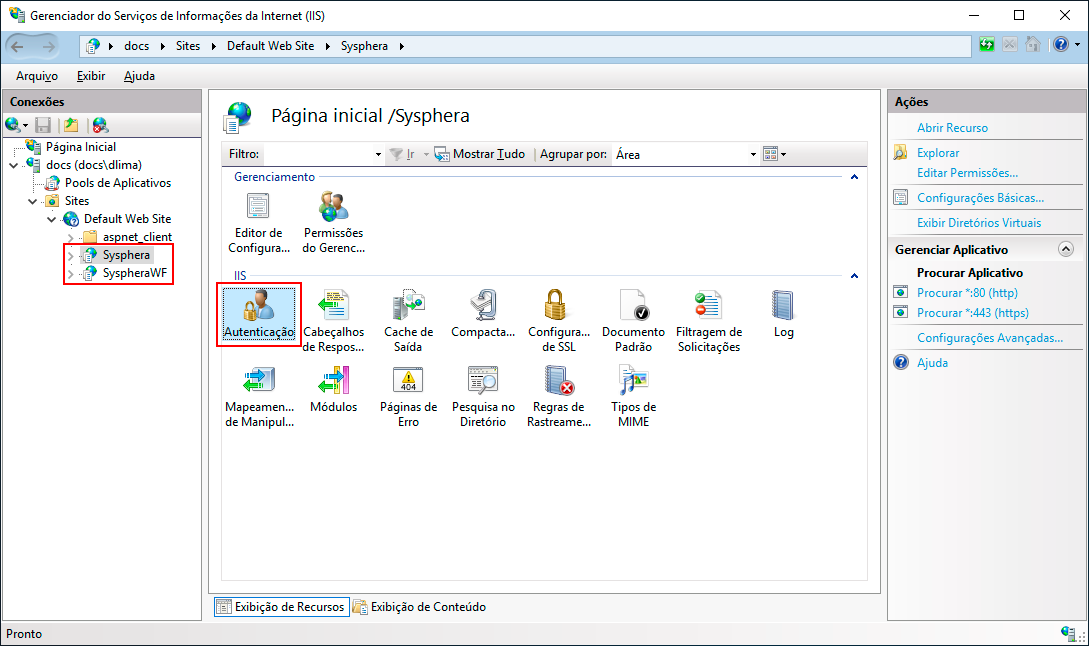
Task: Open the Documento Padrão icon
Action: click(x=633, y=306)
